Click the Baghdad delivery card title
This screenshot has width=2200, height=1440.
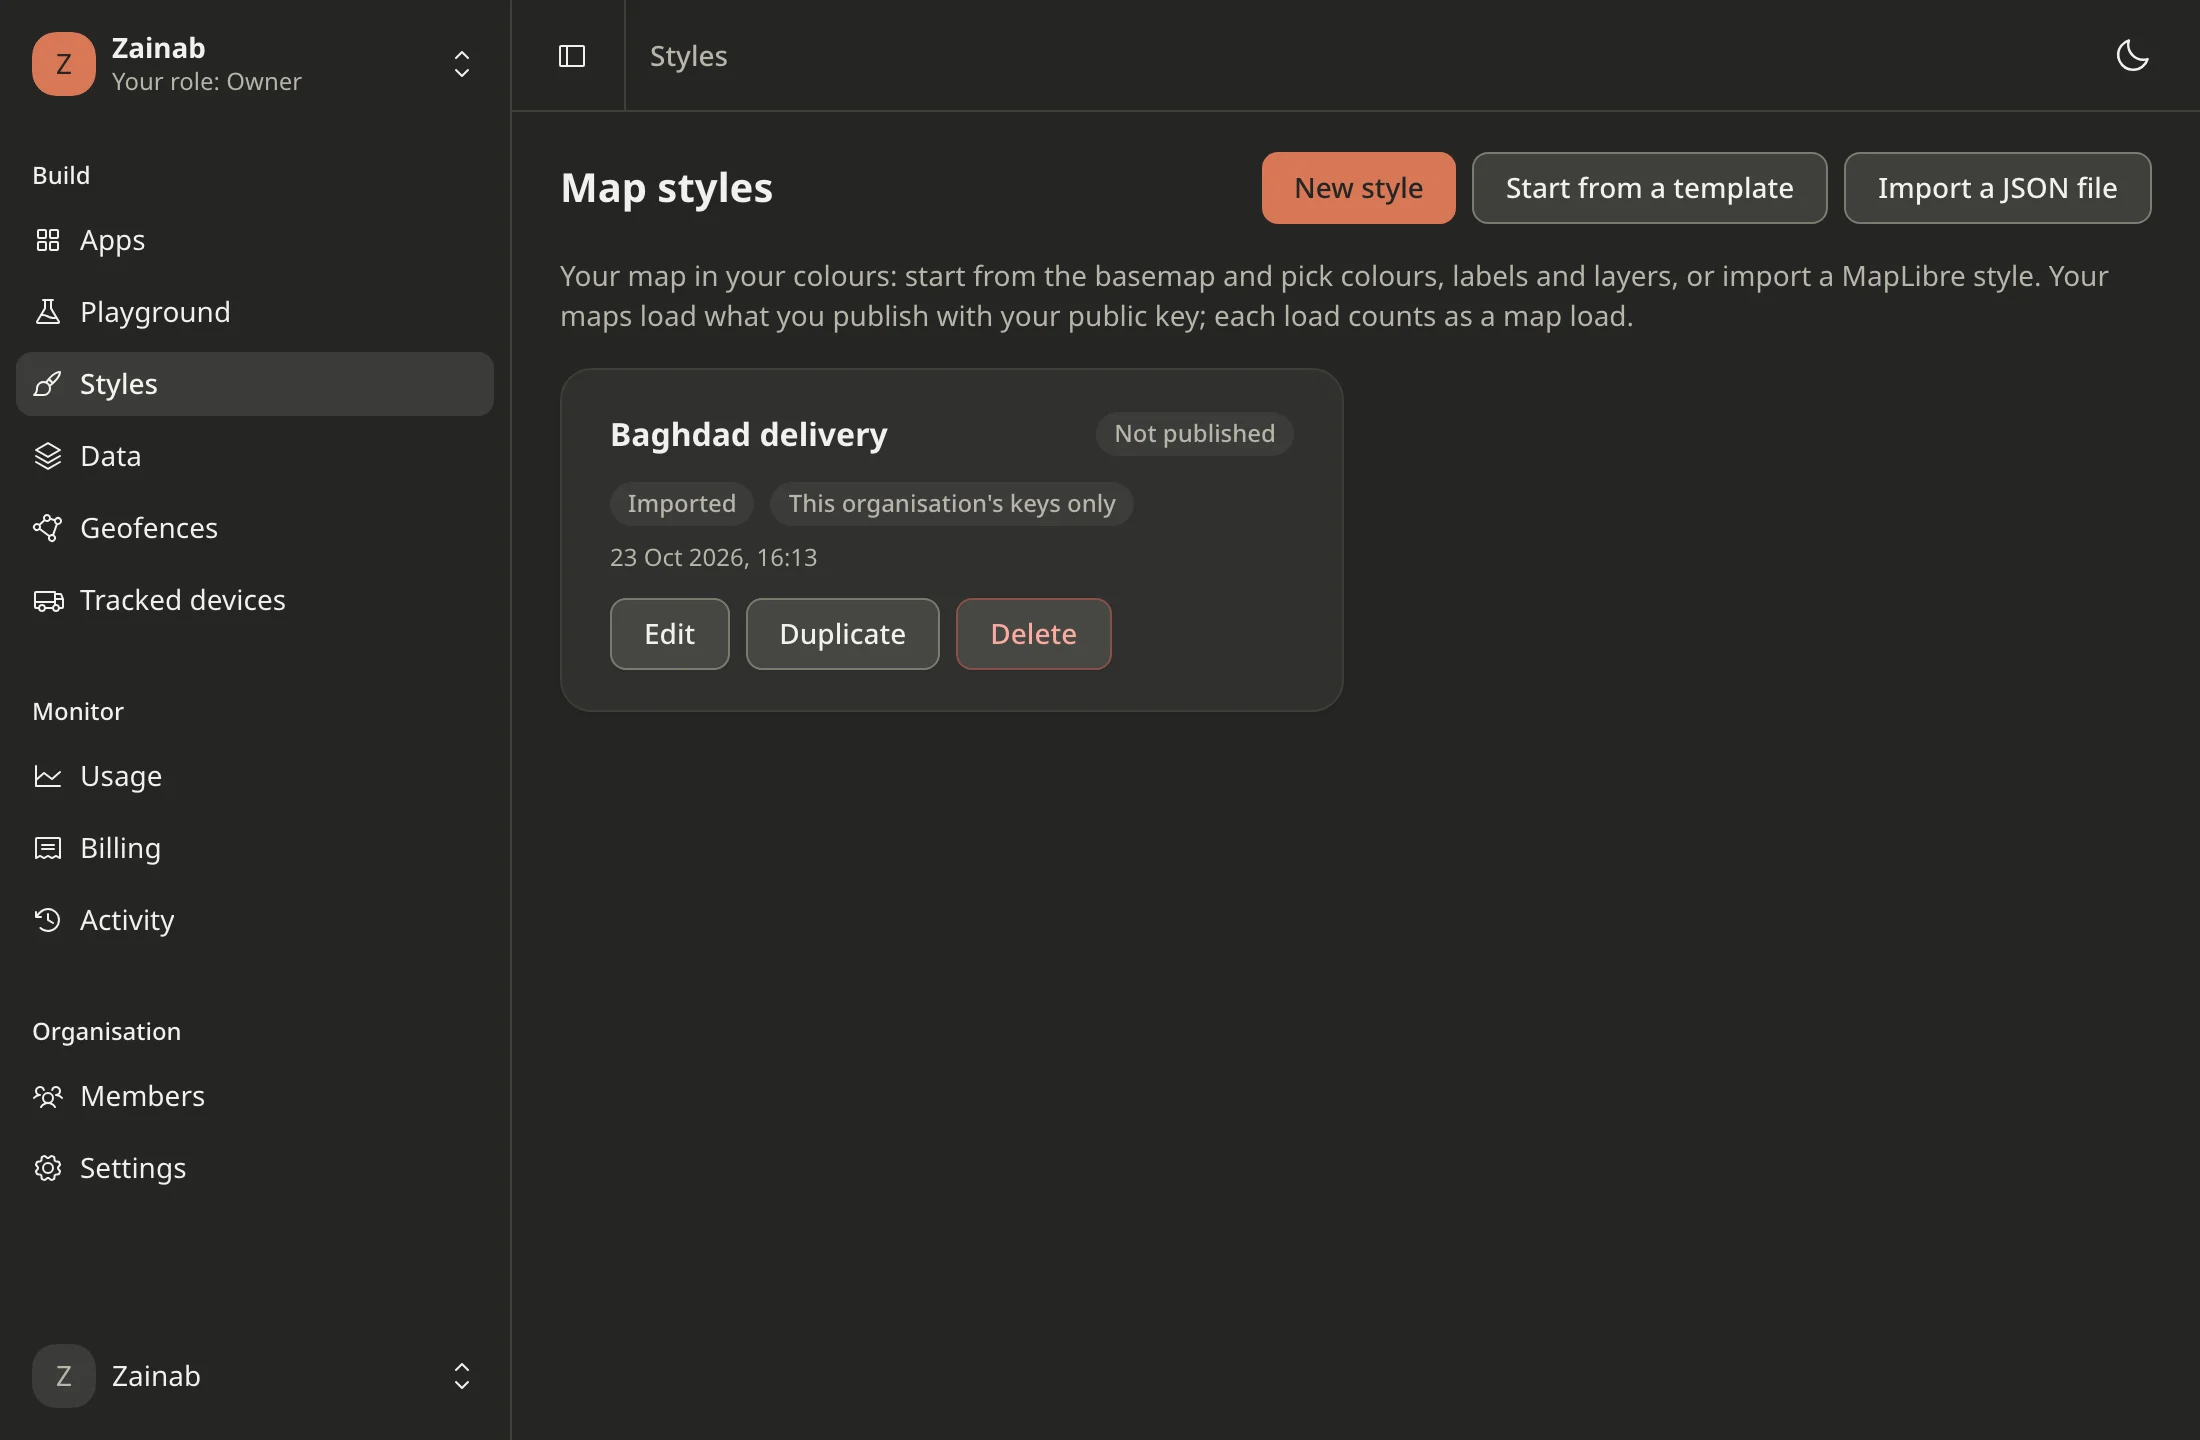pos(748,435)
